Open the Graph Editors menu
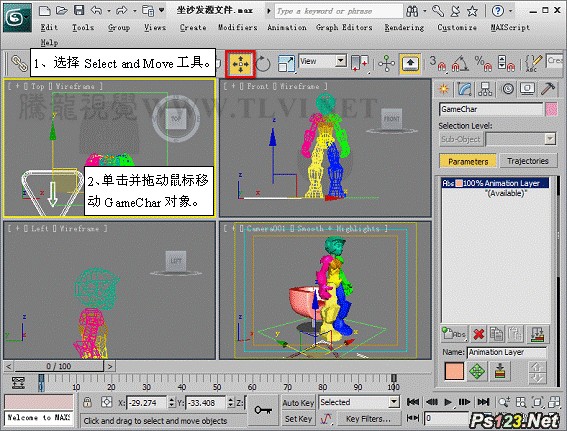The image size is (567, 431). click(344, 27)
